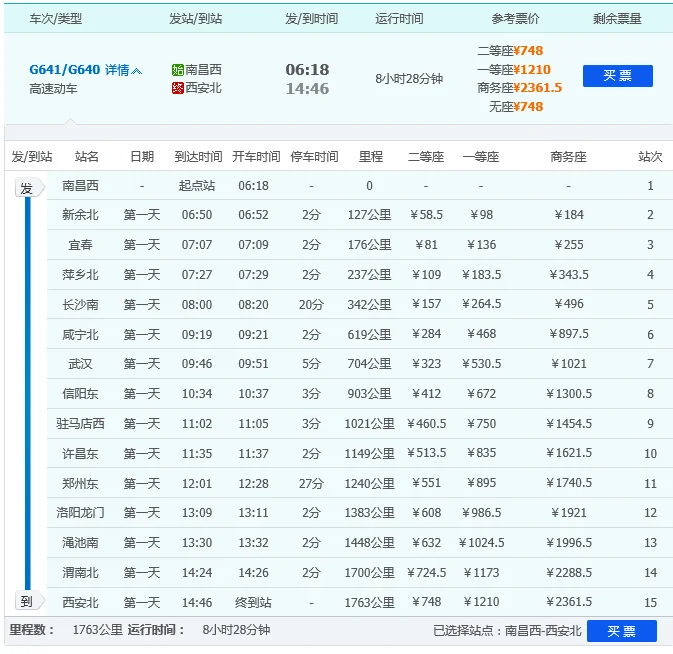Click the 洛阳龙门 station row name
The image size is (673, 654).
click(x=80, y=513)
